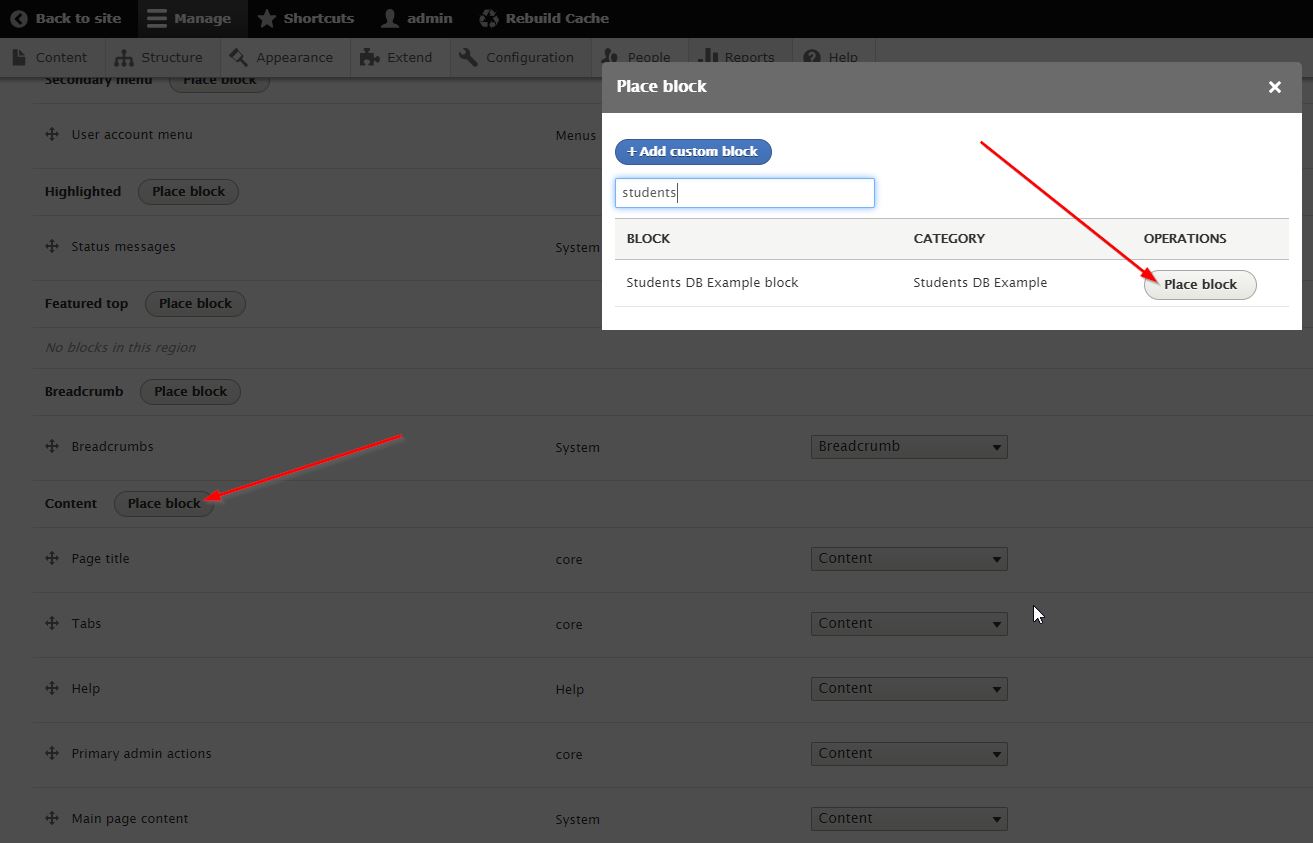Click Add custom block button
The width and height of the screenshot is (1313, 843).
point(693,152)
